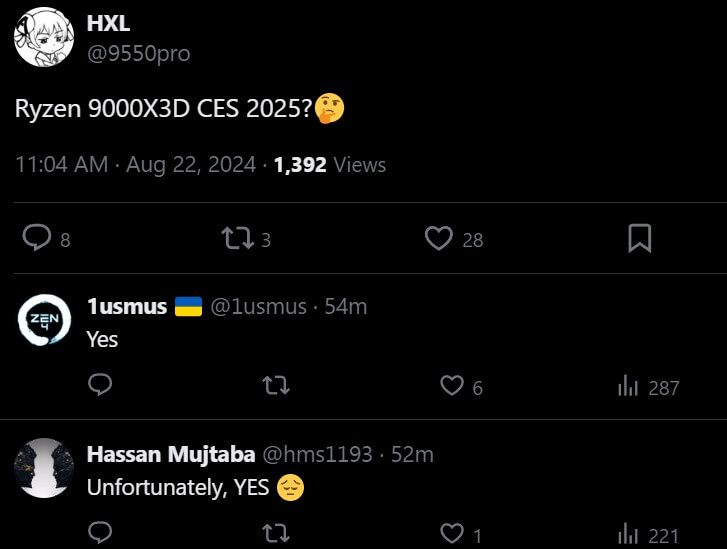Image resolution: width=727 pixels, height=549 pixels.
Task: Open the 11:04 AM post timestamp
Action: [61, 165]
